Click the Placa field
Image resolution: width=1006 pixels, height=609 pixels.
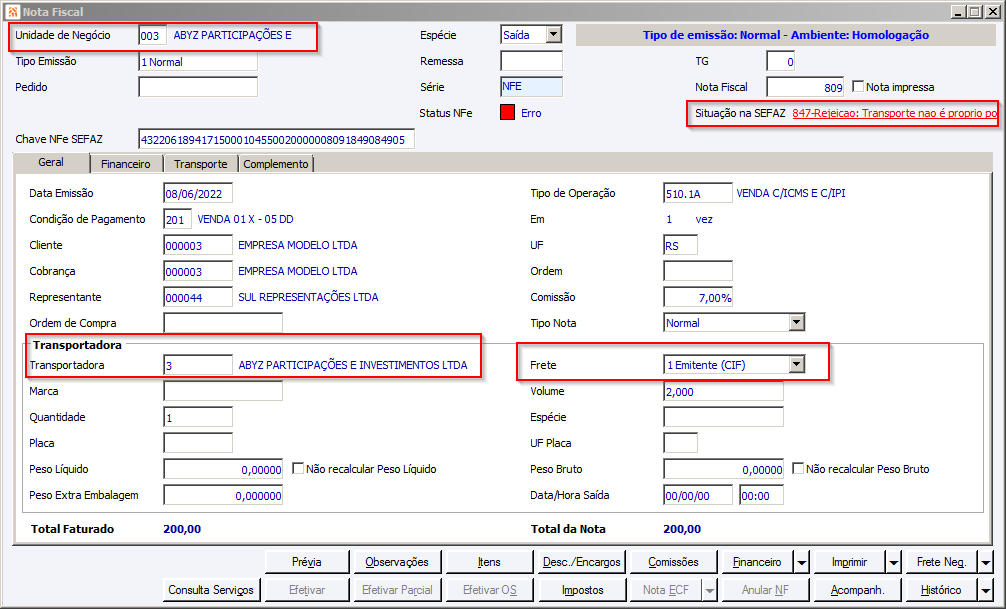tap(198, 443)
